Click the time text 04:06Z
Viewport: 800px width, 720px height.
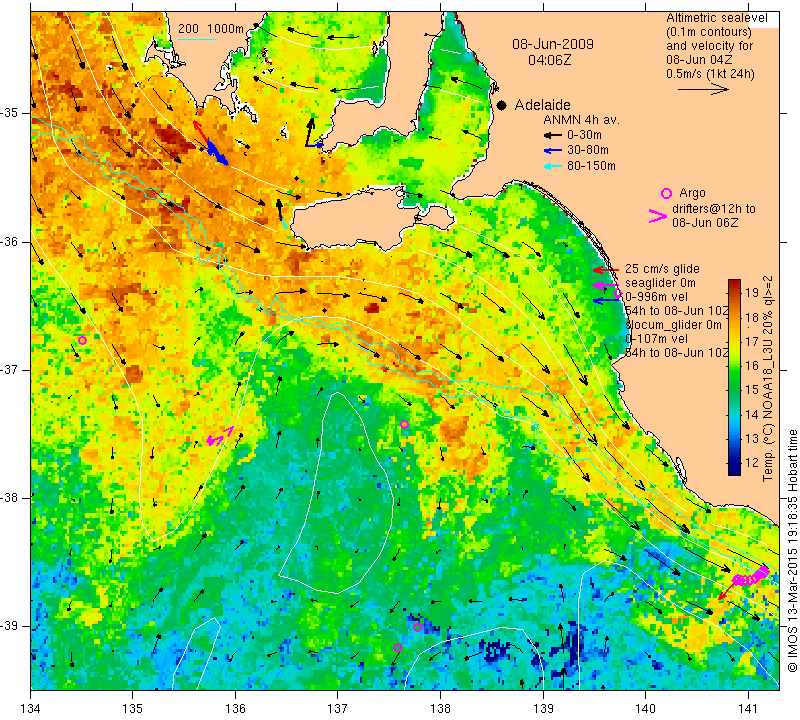click(549, 60)
